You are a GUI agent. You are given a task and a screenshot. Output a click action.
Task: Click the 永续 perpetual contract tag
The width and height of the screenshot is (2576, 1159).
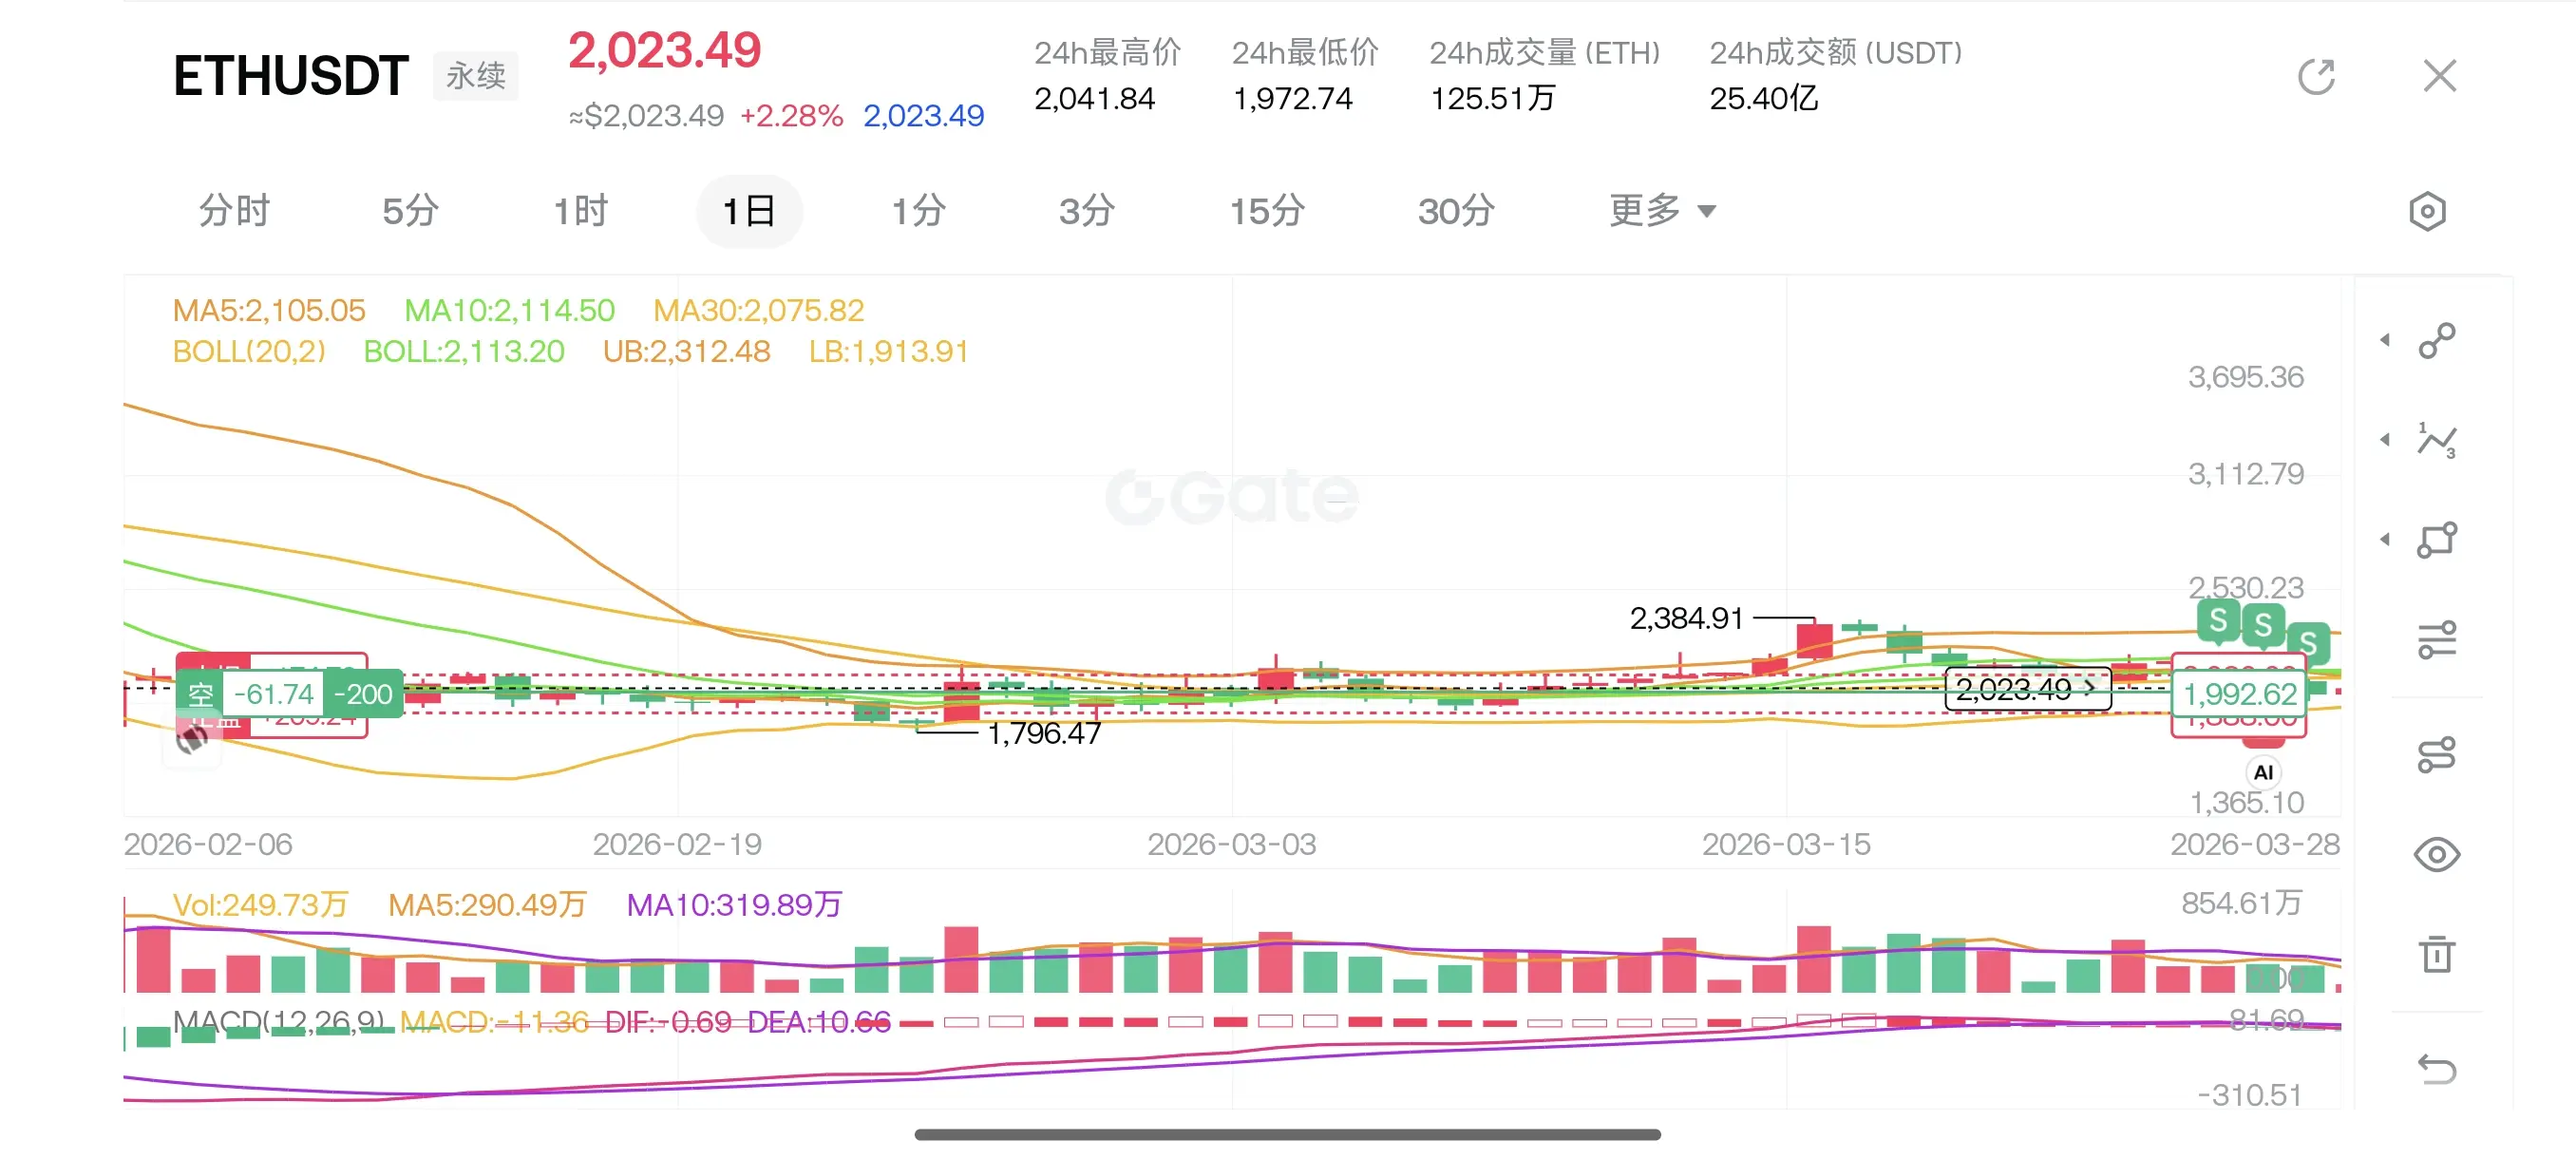coord(475,76)
